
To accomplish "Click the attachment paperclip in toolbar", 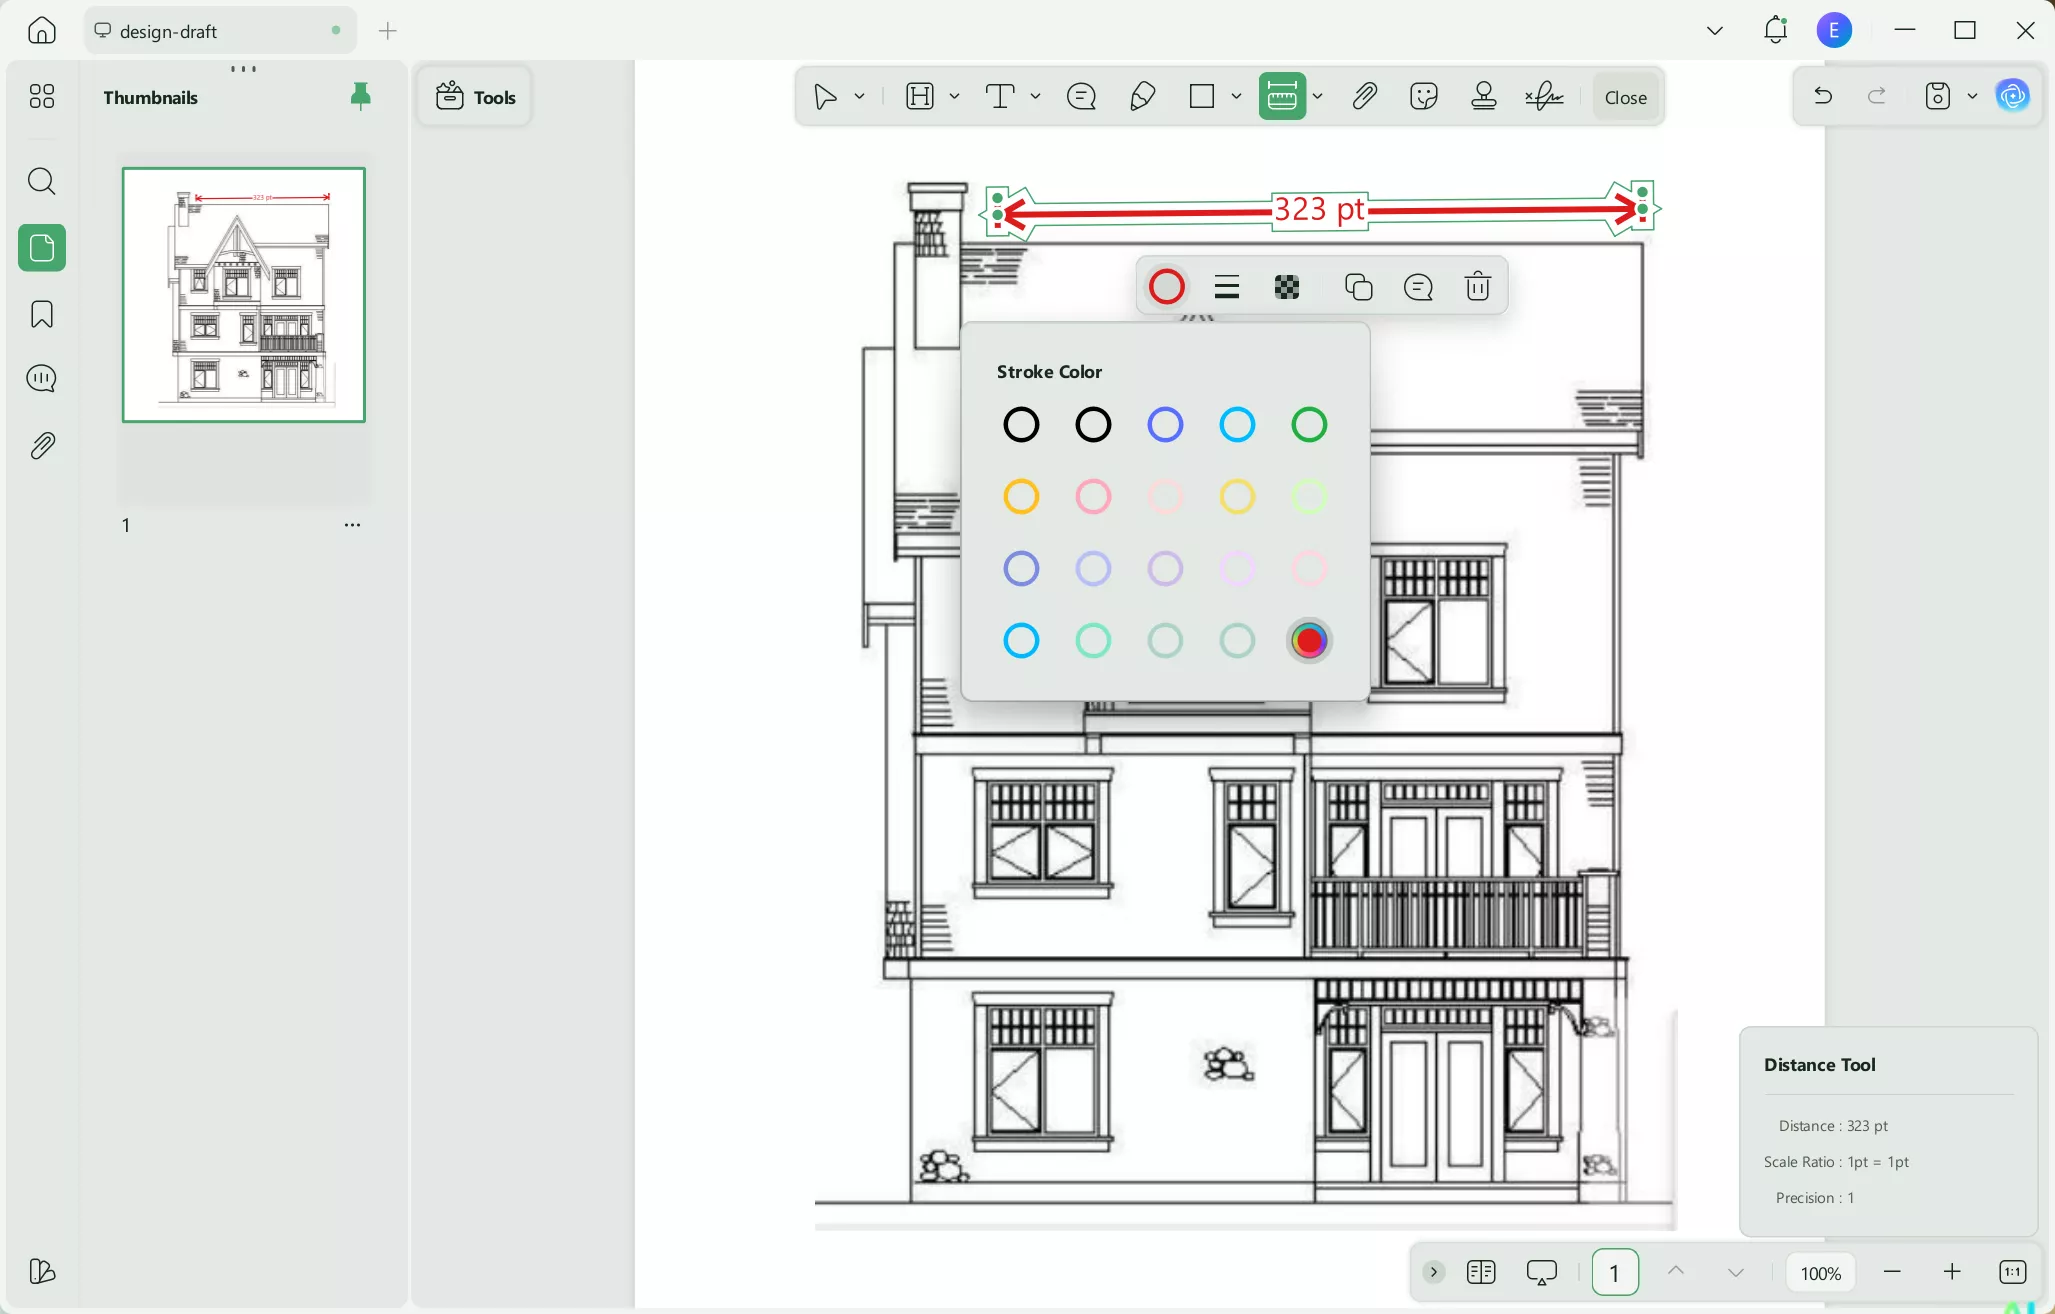I will click(x=1364, y=96).
